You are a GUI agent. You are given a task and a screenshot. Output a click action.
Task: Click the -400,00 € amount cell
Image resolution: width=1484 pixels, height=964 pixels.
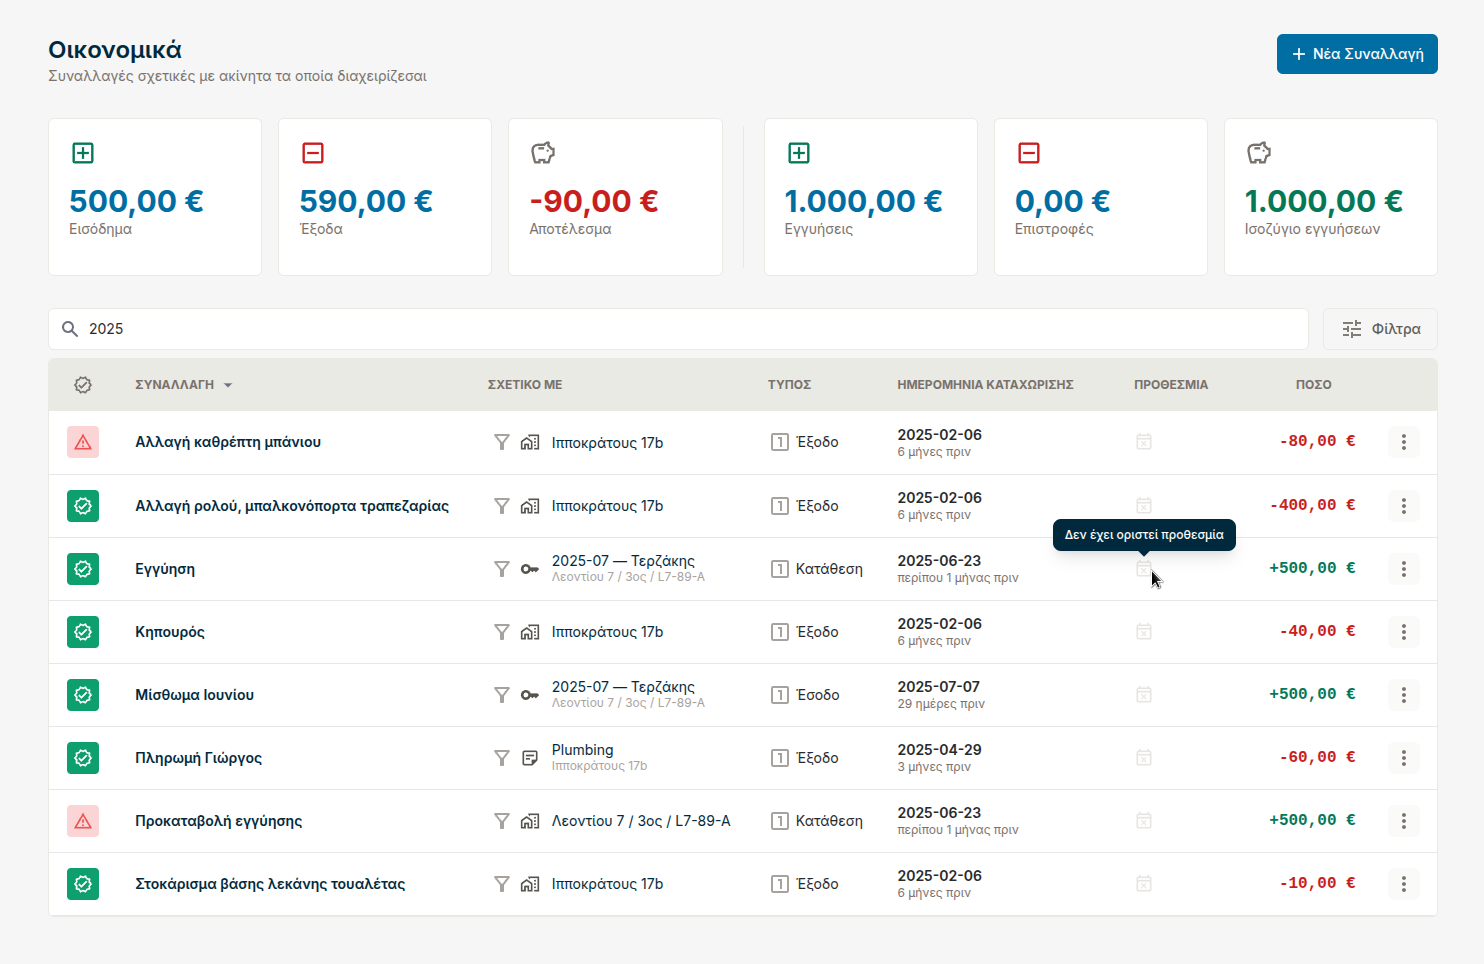click(1313, 505)
